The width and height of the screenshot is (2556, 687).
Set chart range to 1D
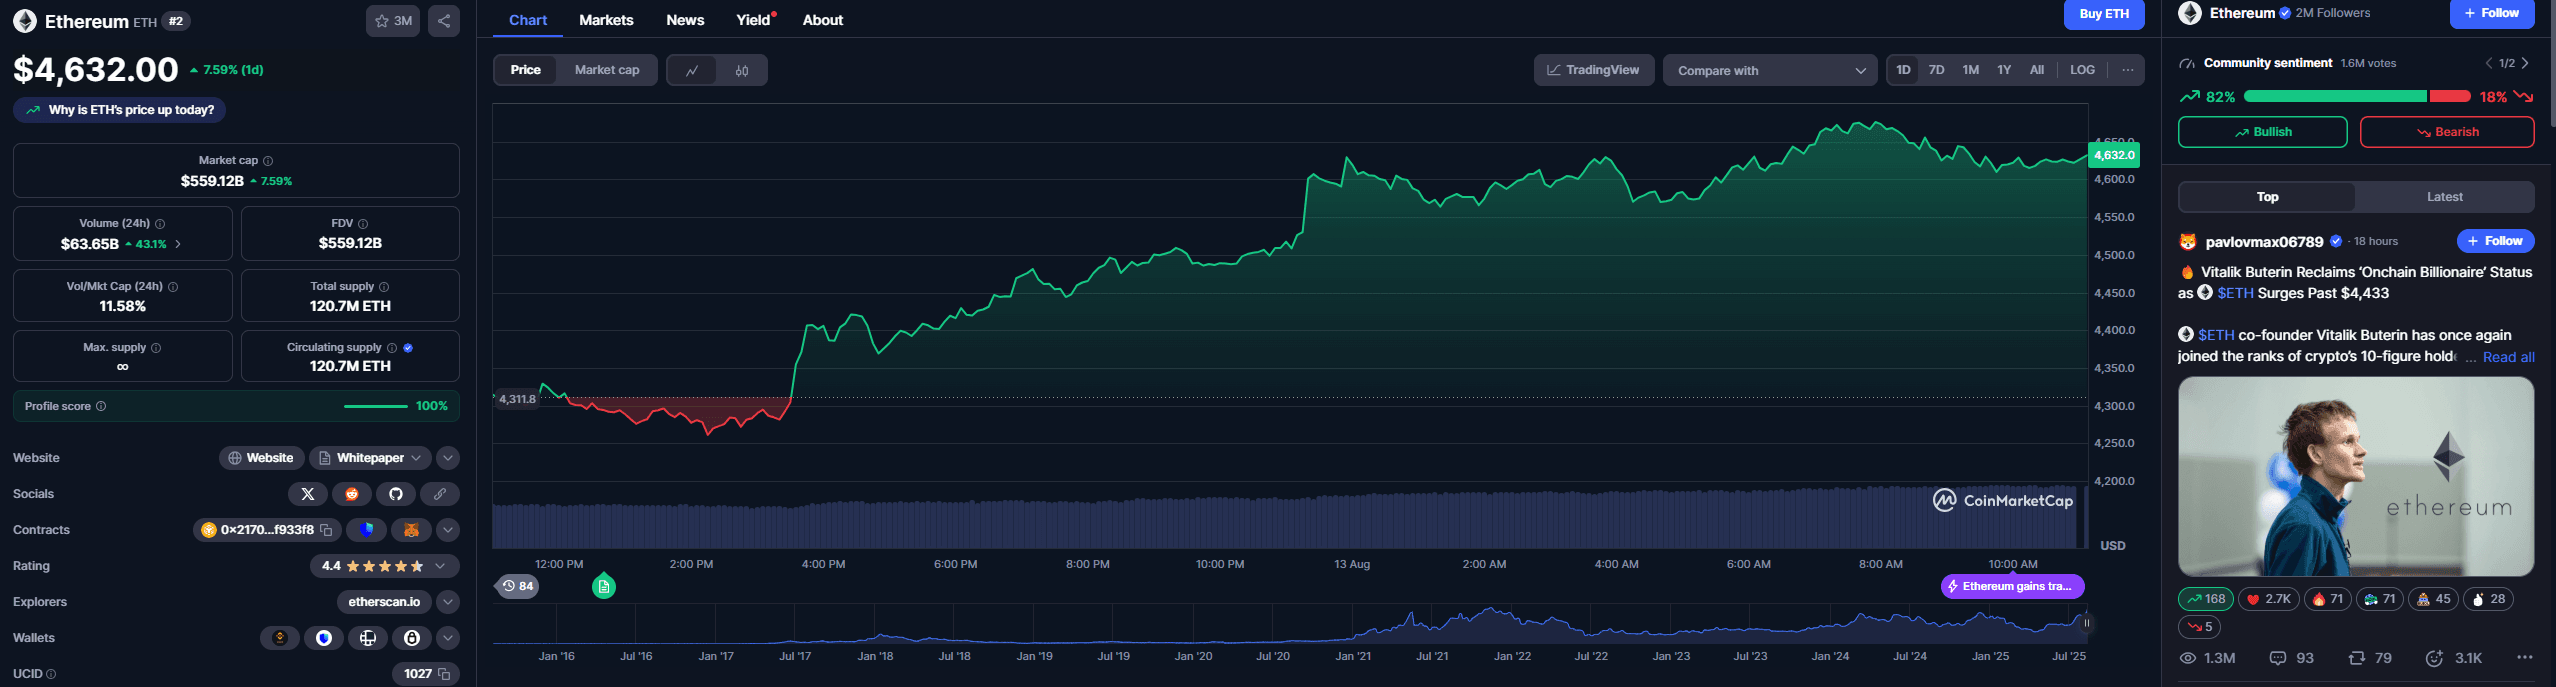[x=1903, y=70]
